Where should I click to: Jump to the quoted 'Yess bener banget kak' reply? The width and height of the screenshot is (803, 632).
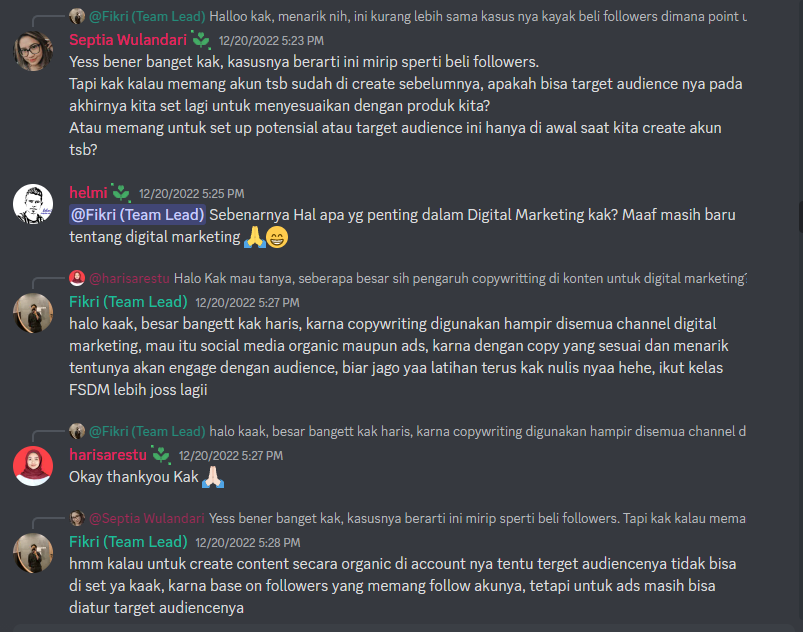[x=477, y=519]
